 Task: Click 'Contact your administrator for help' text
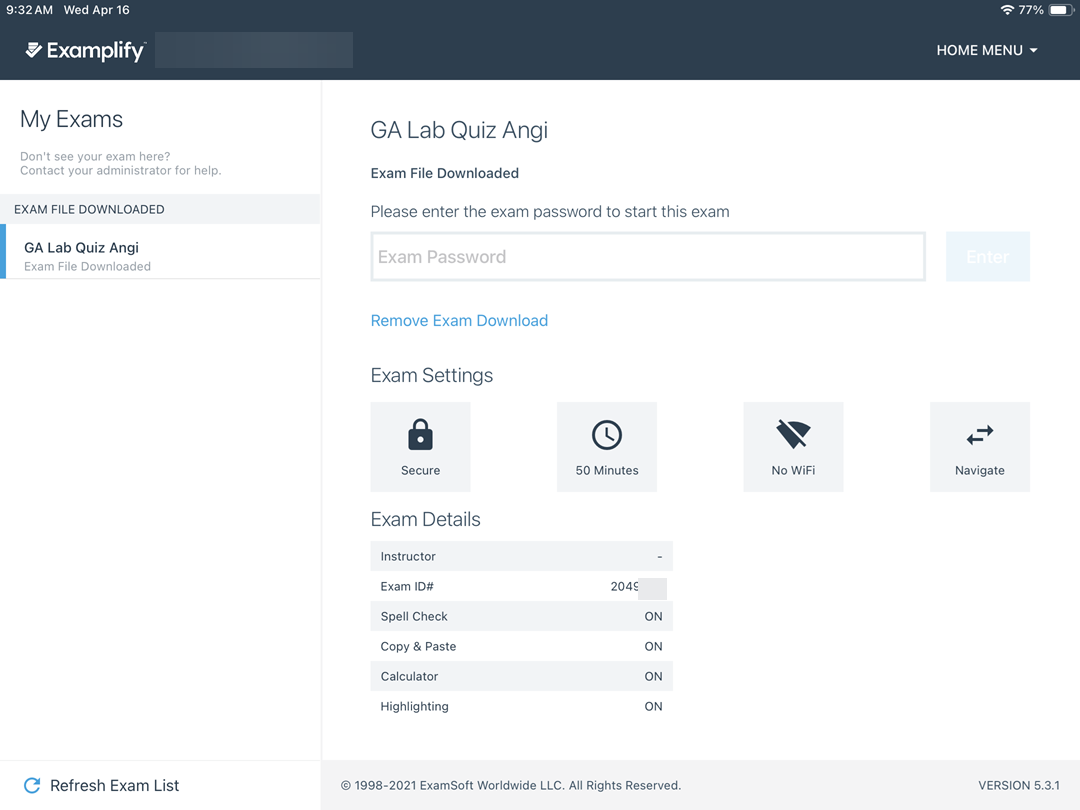121,170
